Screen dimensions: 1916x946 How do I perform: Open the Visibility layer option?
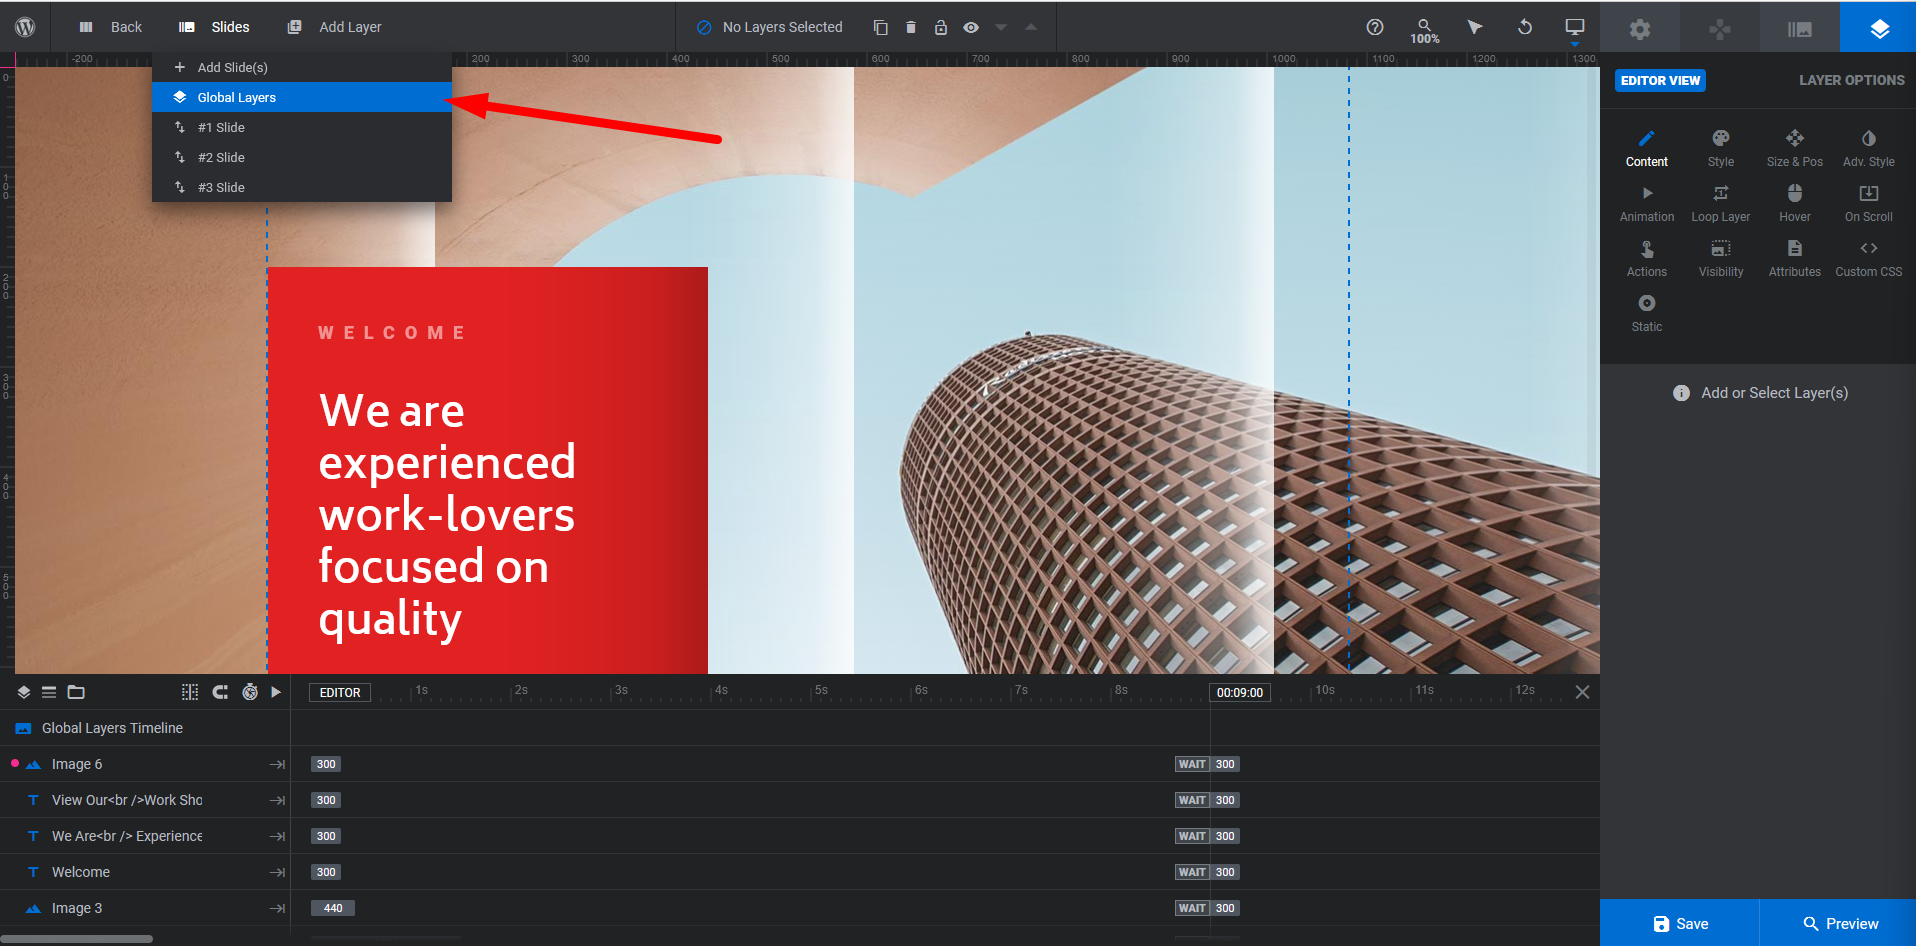[1721, 258]
